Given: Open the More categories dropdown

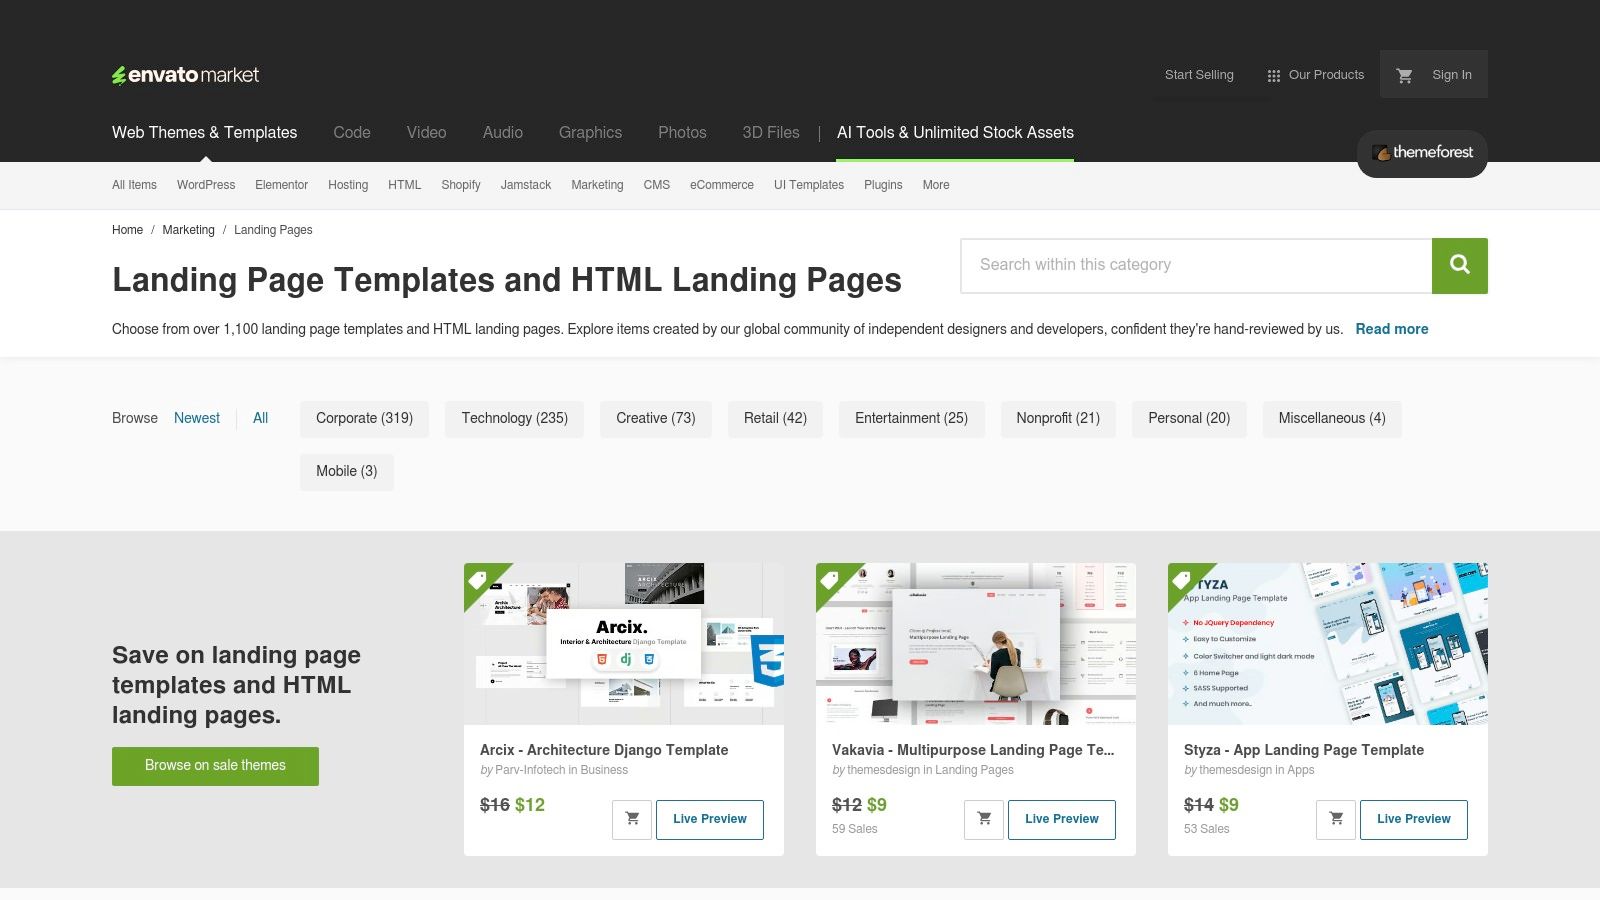Looking at the screenshot, I should (935, 185).
